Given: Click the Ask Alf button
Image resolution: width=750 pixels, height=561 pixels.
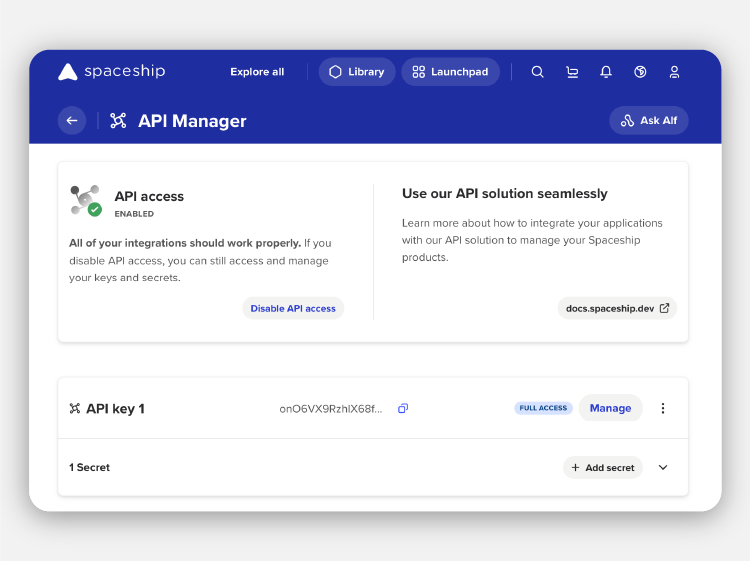Looking at the screenshot, I should (x=649, y=121).
